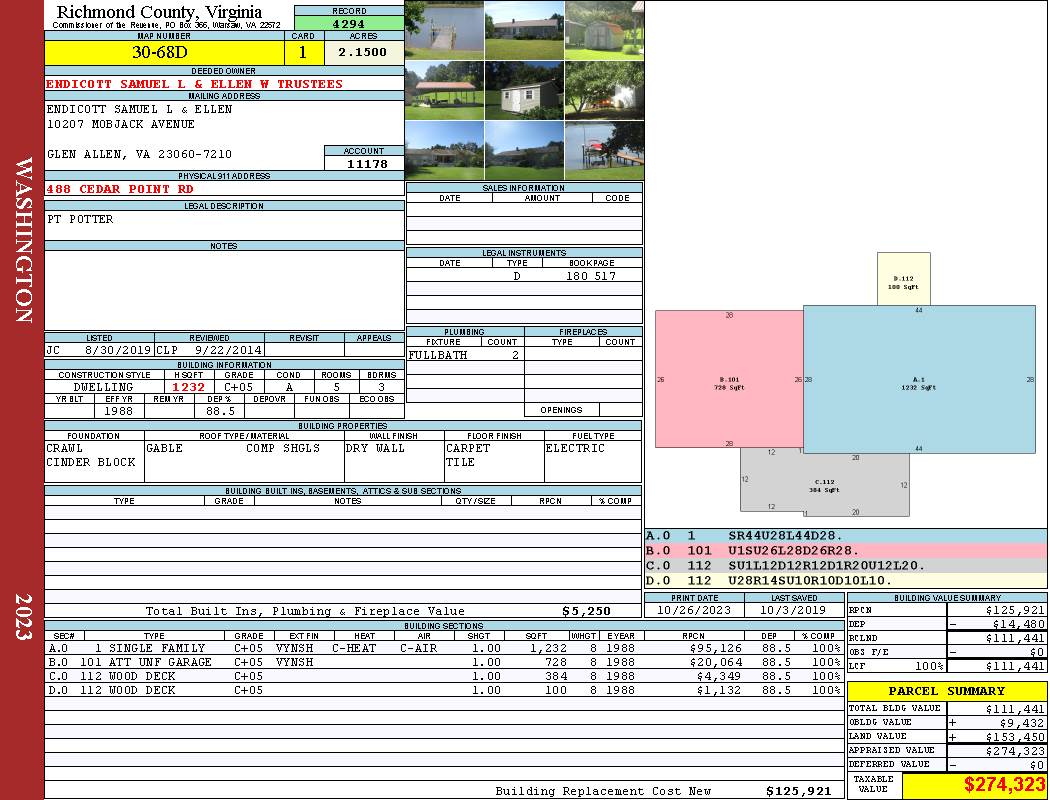The height and width of the screenshot is (800, 1050).
Task: Click GLEN ALLEN, VA 23060-7210 line
Action: point(139,154)
